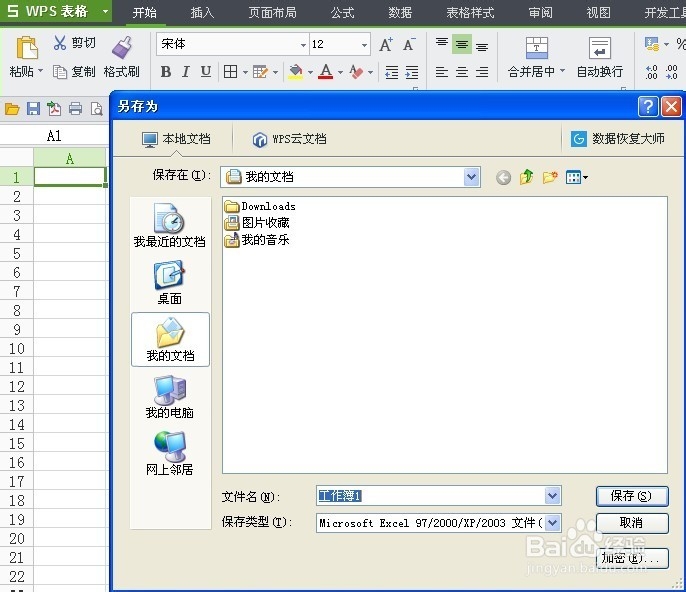Click the save disk quick-access icon

(x=33, y=108)
